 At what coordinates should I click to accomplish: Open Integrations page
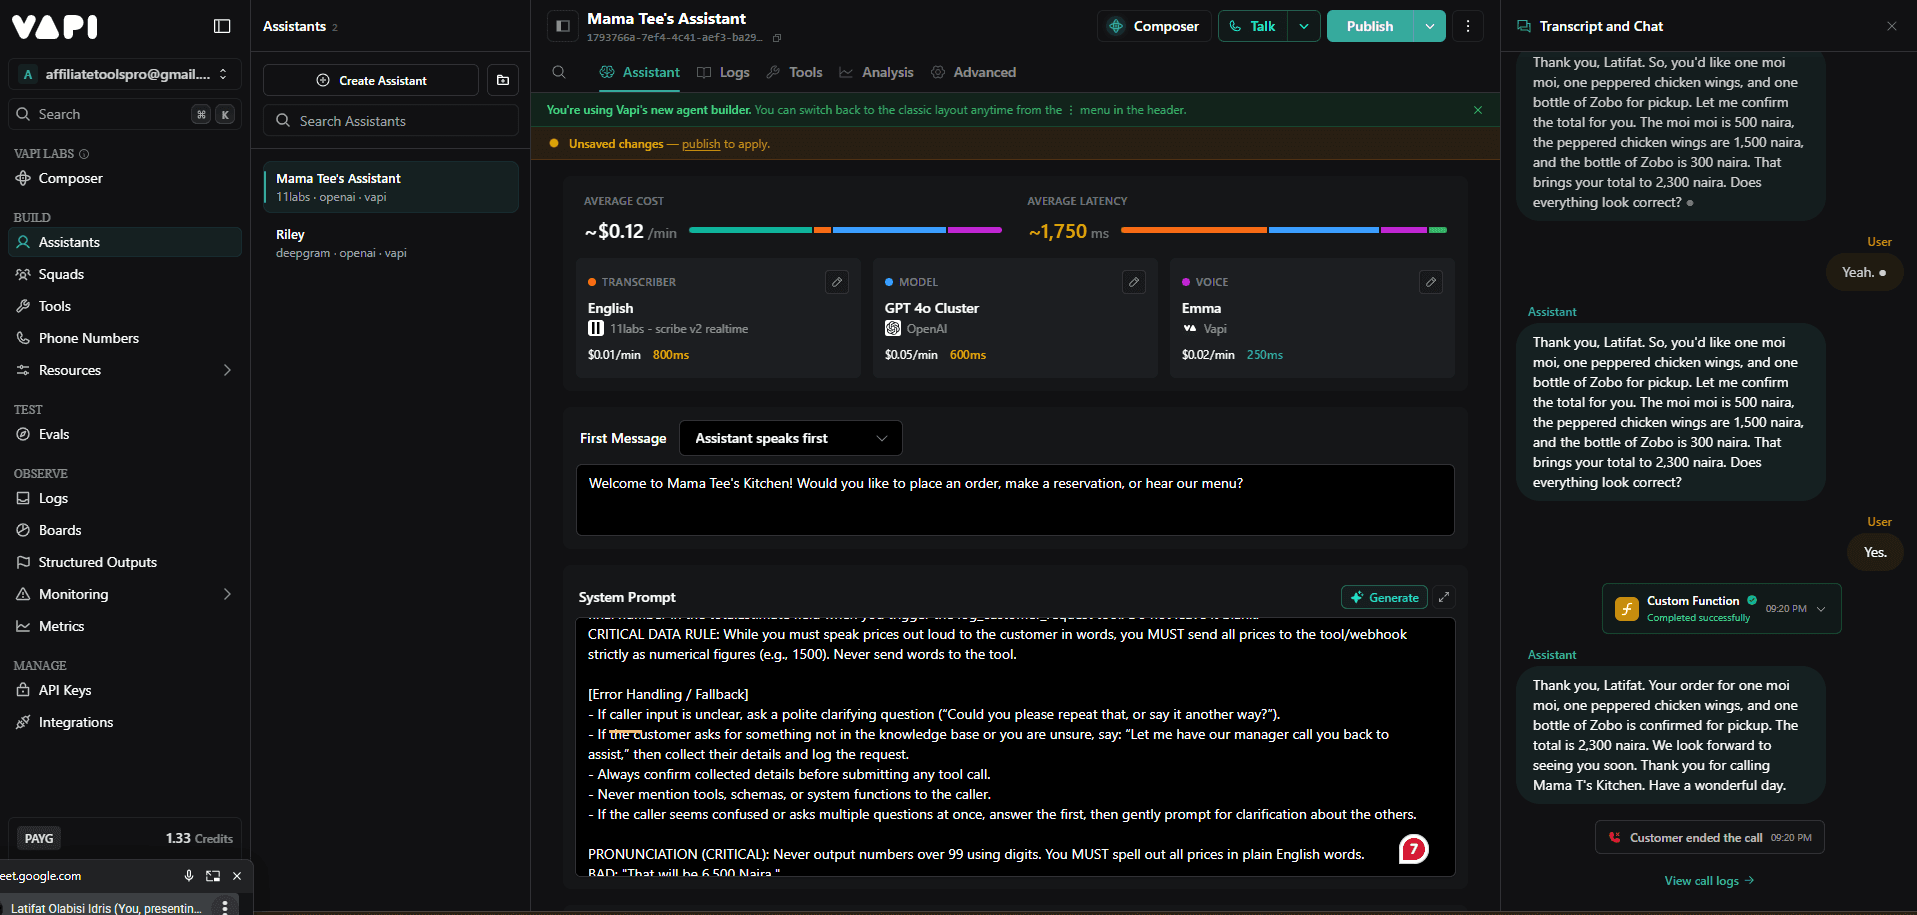(x=125, y=722)
